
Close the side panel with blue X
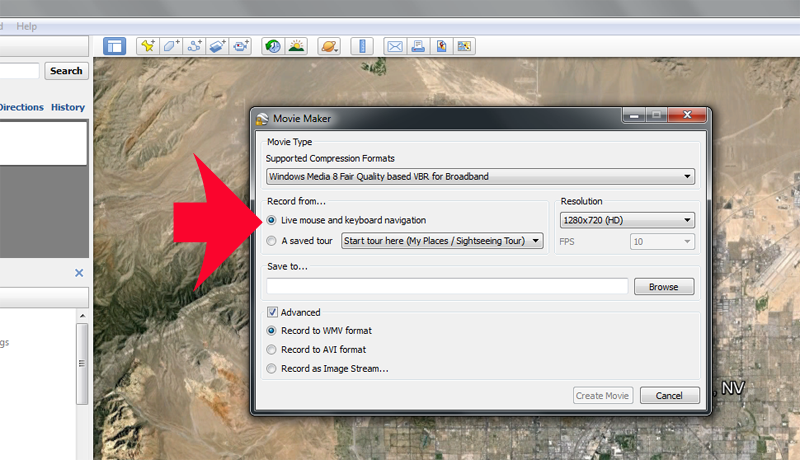[79, 273]
